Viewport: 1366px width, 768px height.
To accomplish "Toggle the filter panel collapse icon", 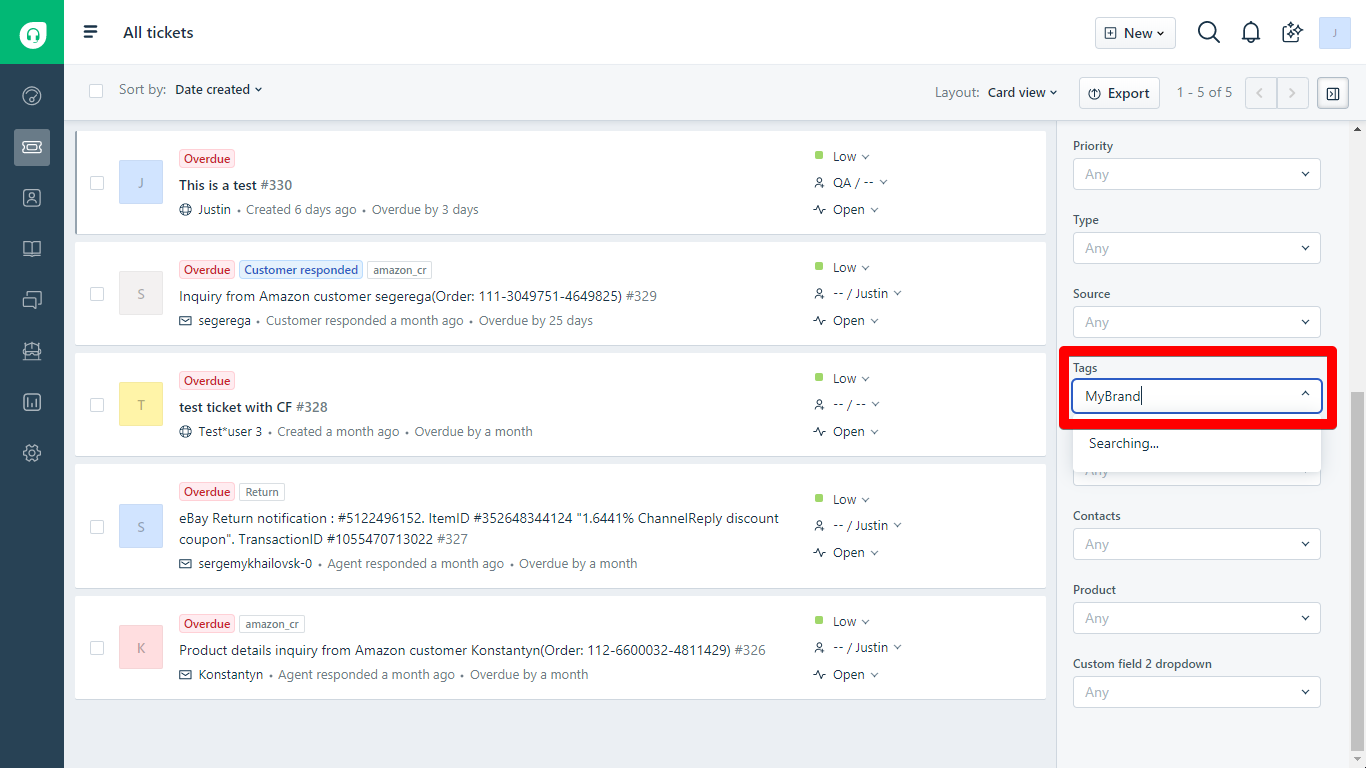I will 1333,93.
